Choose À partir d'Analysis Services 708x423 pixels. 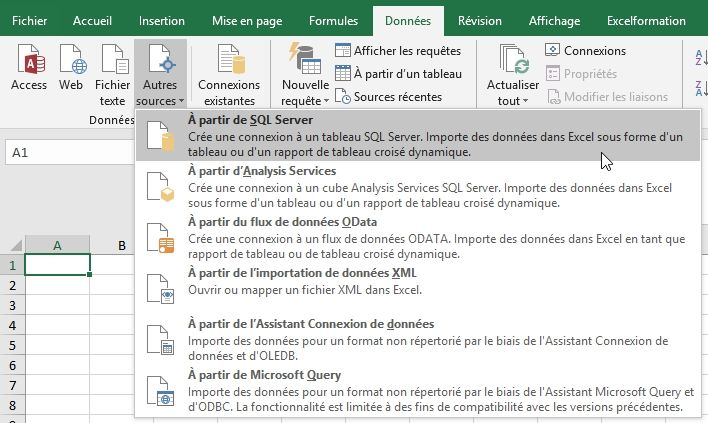tap(263, 171)
